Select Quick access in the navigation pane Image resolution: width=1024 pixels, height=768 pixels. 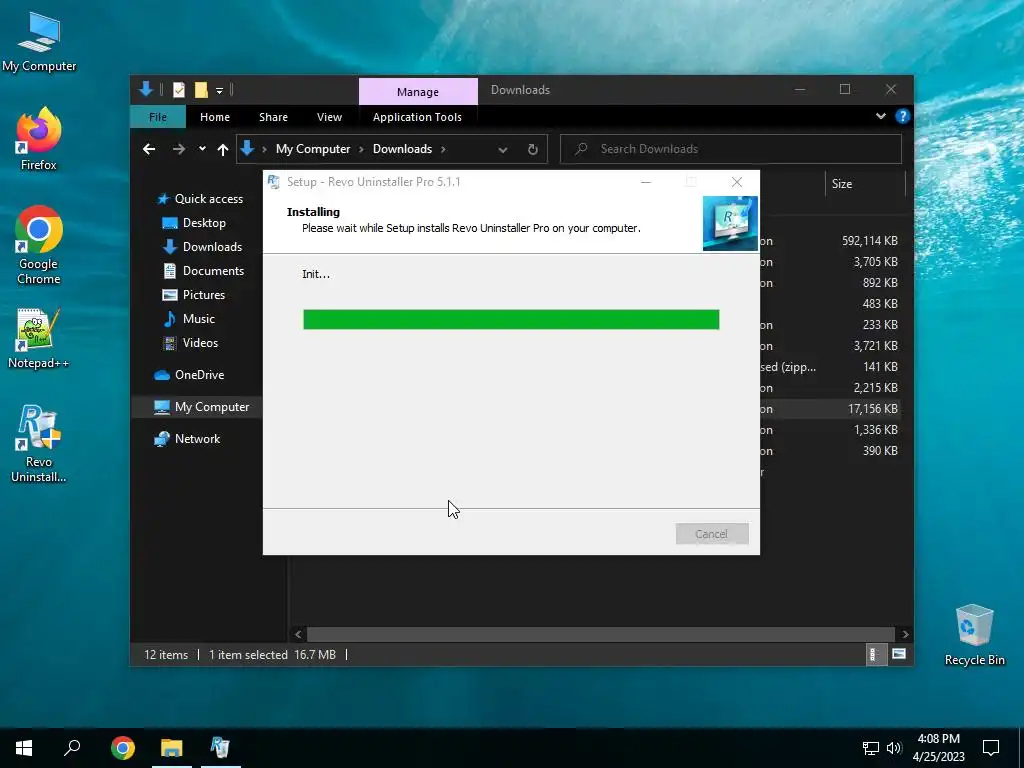pyautogui.click(x=199, y=199)
